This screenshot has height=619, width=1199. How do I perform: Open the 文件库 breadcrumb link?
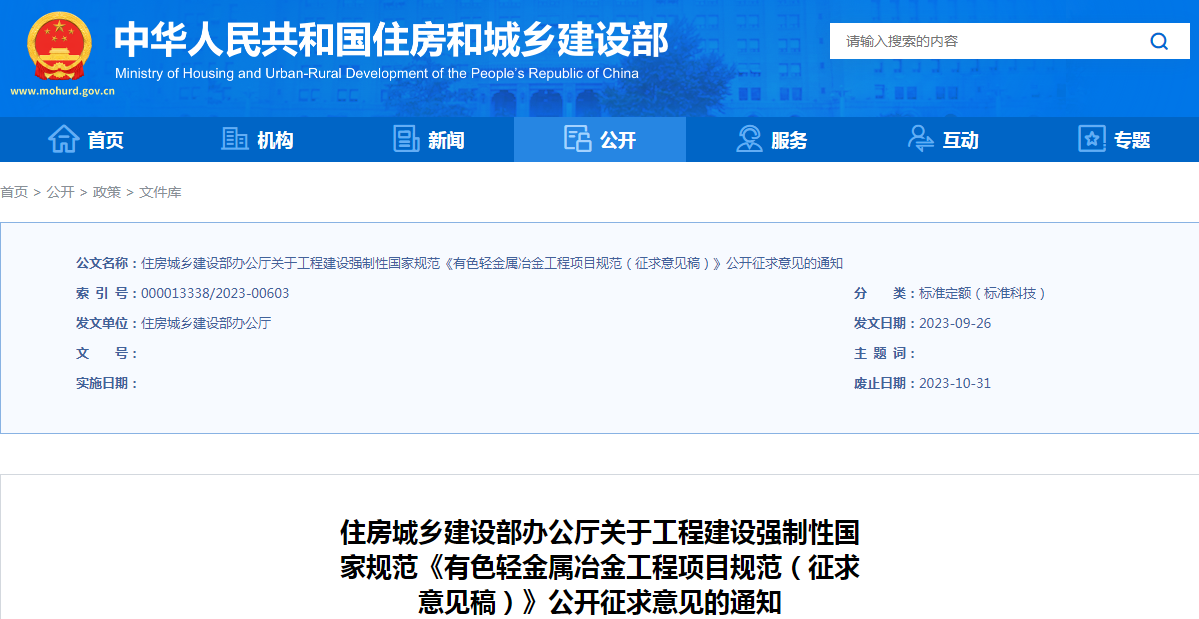[160, 192]
